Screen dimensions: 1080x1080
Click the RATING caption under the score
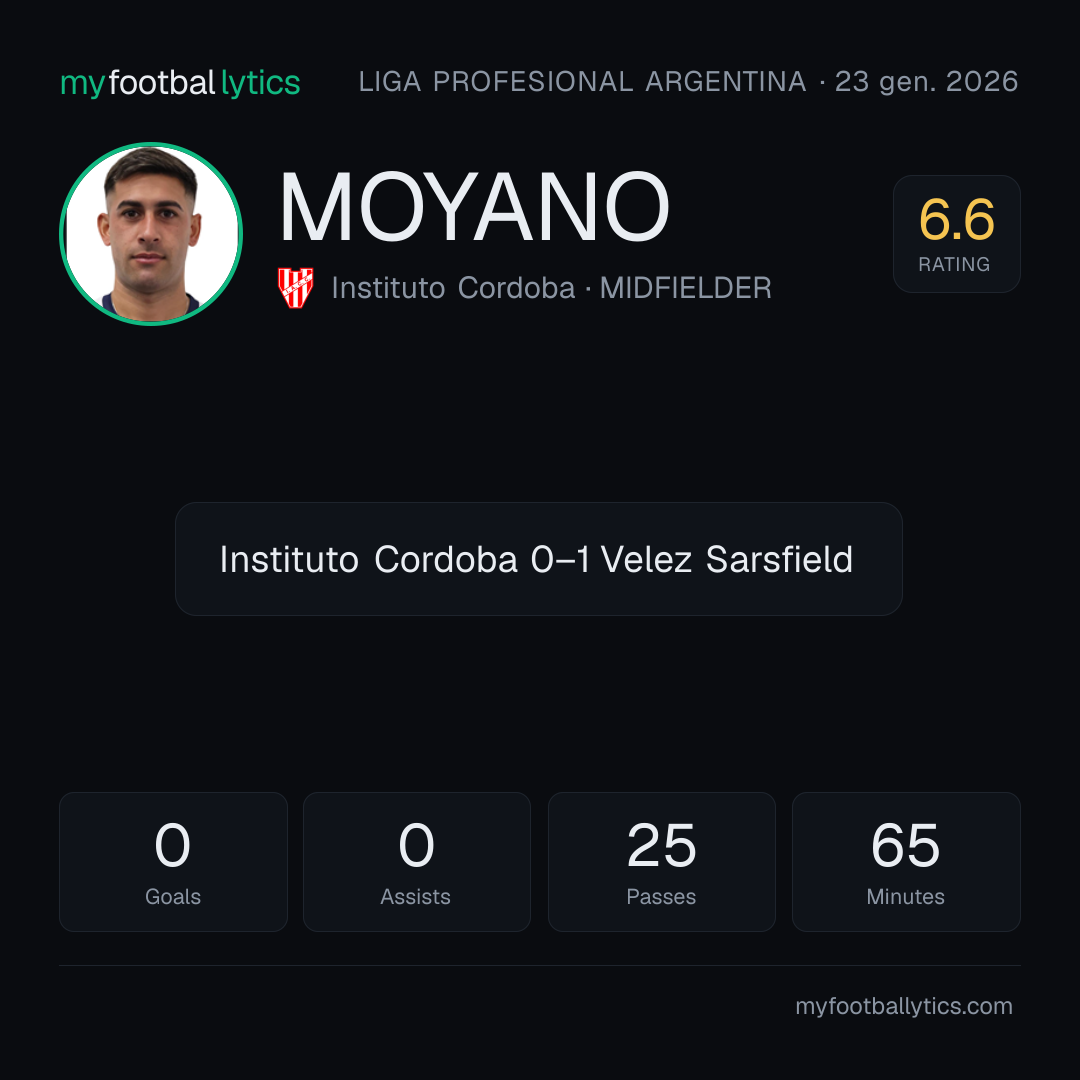(x=954, y=264)
